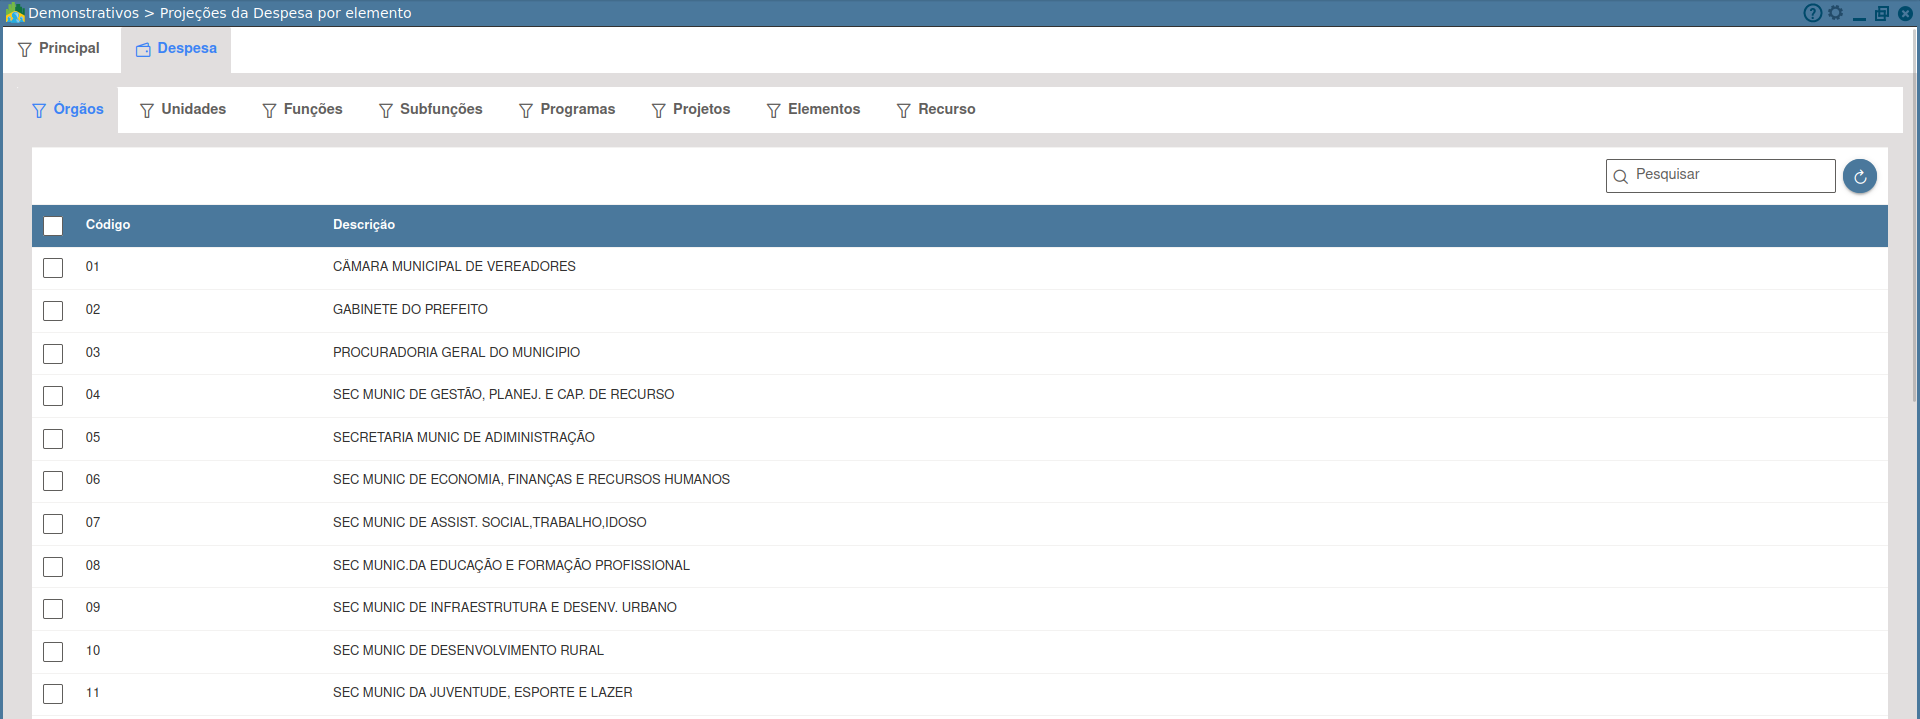
Task: Sort by the Código column header
Action: [x=108, y=225]
